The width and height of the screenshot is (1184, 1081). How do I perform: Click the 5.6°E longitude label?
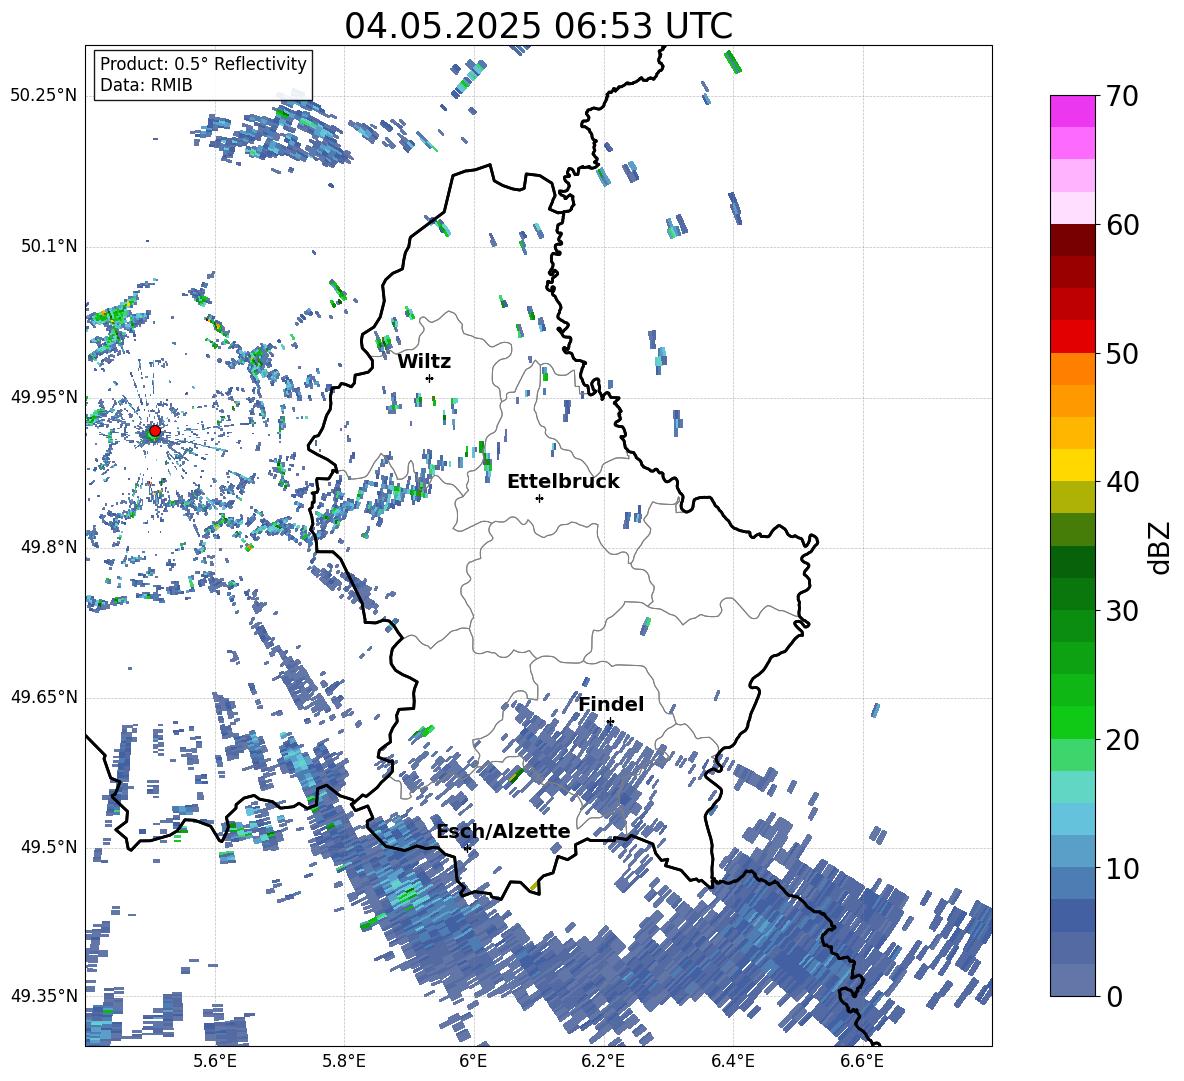pos(215,1061)
